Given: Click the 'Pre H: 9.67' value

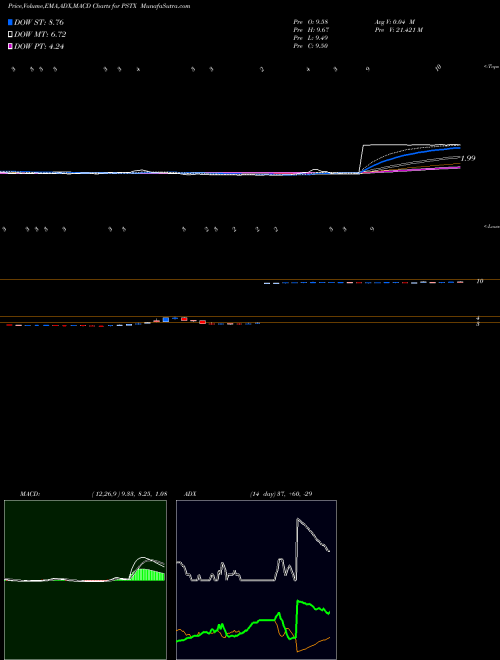Looking at the screenshot, I should [x=311, y=30].
